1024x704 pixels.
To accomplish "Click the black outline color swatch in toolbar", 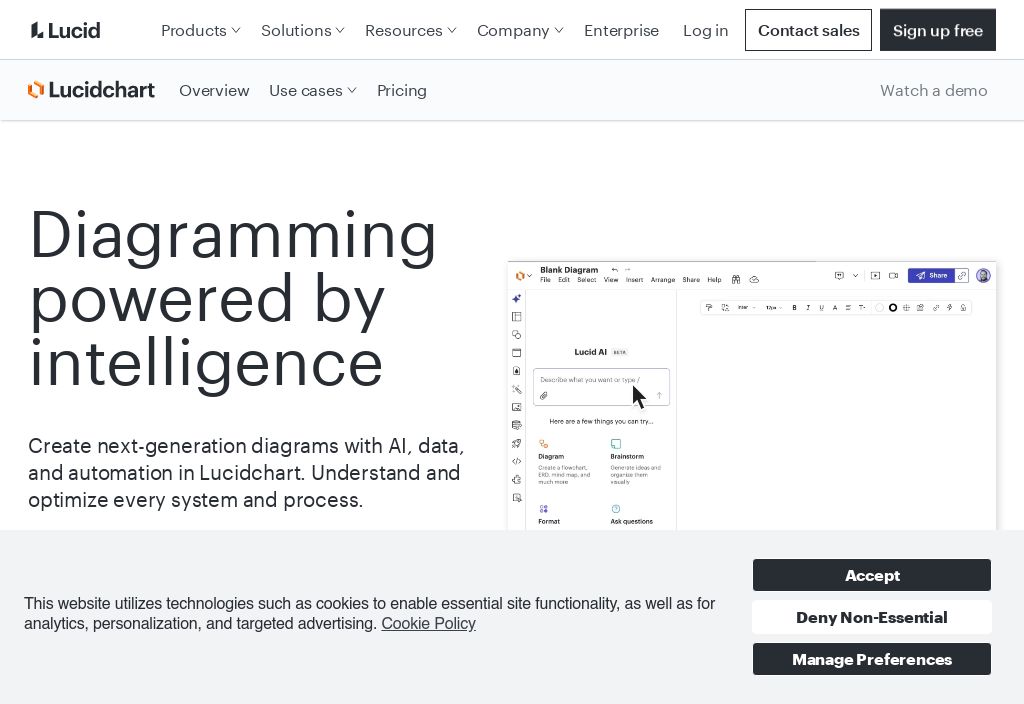I will (893, 308).
